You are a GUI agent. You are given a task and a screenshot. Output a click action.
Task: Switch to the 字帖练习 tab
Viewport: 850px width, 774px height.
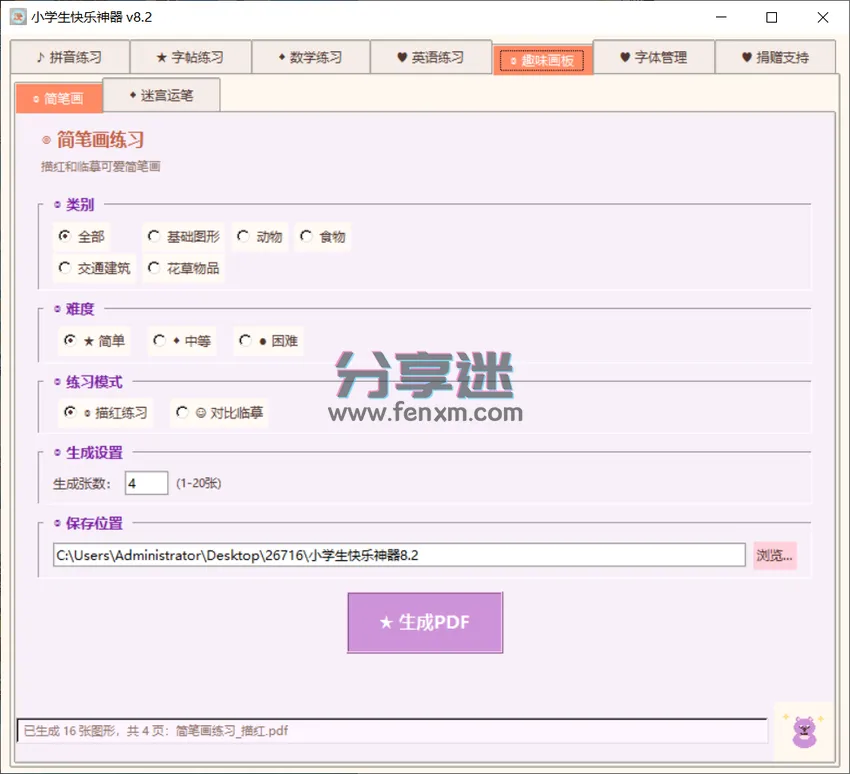point(190,57)
